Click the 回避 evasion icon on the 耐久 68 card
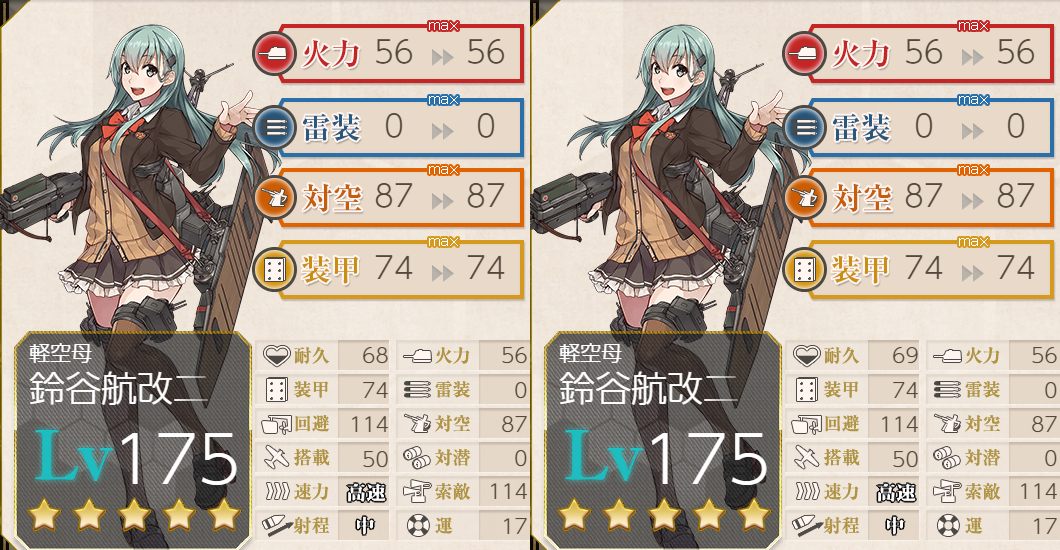The height and width of the screenshot is (550, 1060). point(276,424)
